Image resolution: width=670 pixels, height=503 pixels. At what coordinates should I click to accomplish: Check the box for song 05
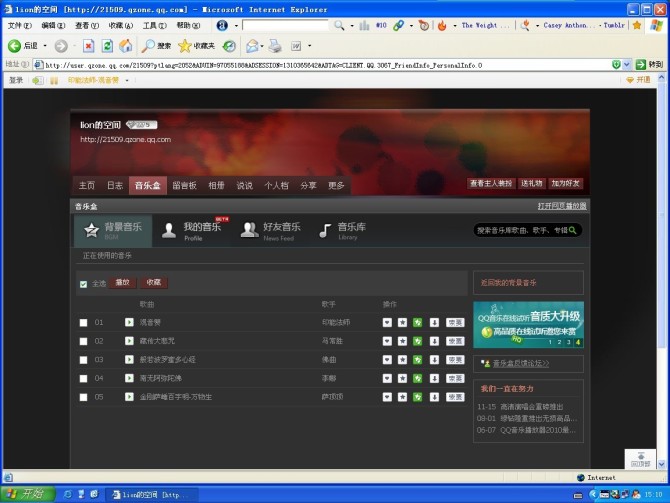83,397
